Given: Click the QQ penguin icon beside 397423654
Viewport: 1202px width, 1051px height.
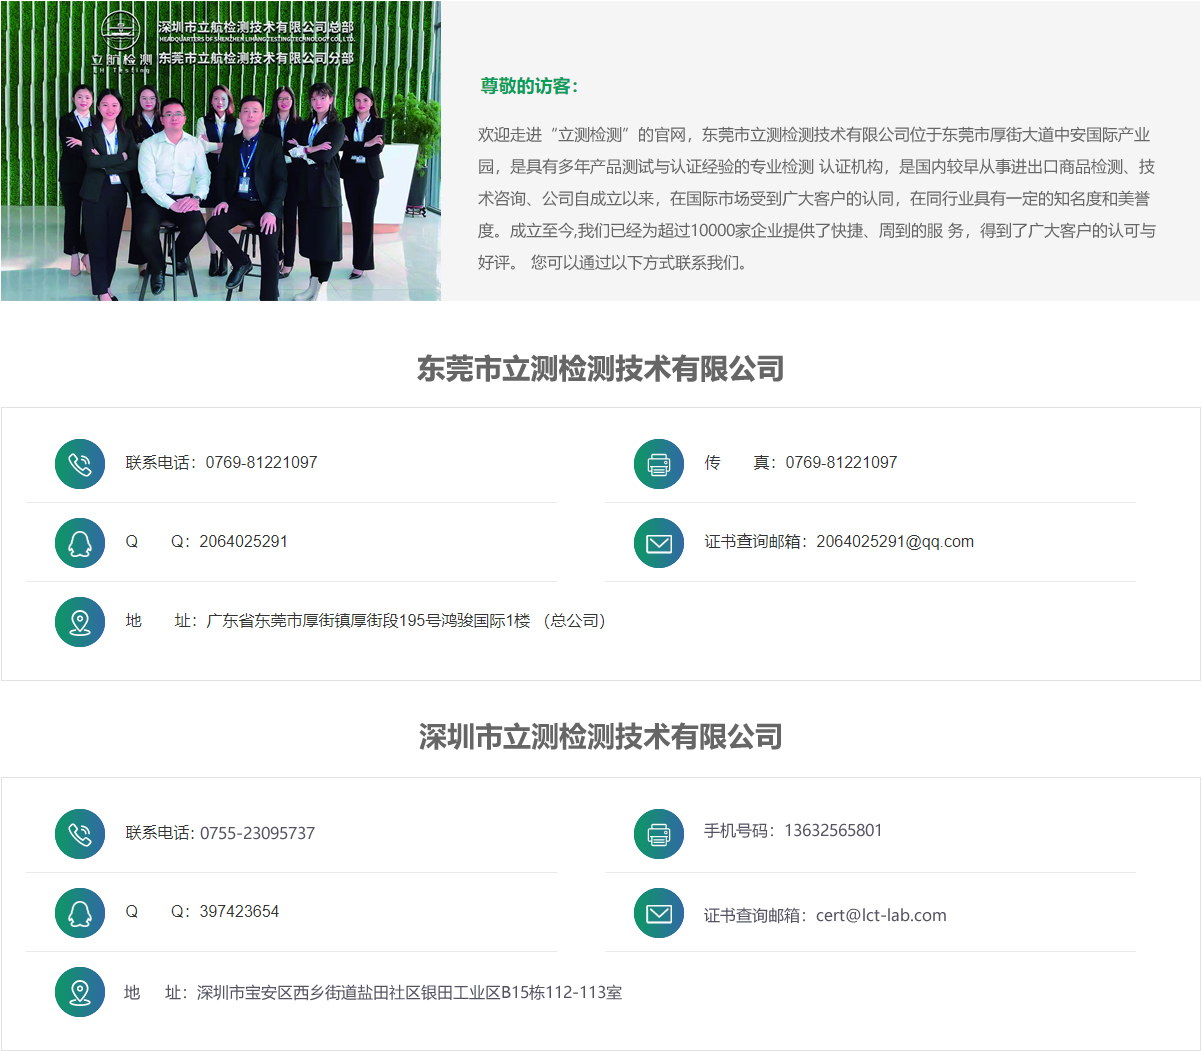Looking at the screenshot, I should (80, 913).
